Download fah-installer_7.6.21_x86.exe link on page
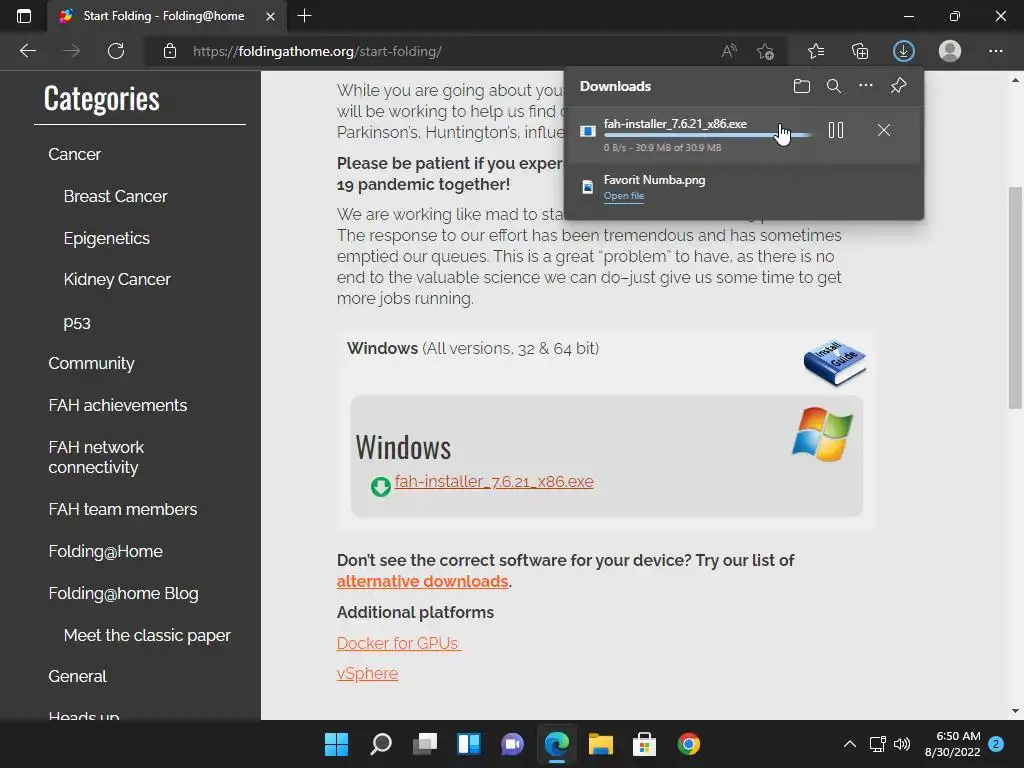 point(494,482)
